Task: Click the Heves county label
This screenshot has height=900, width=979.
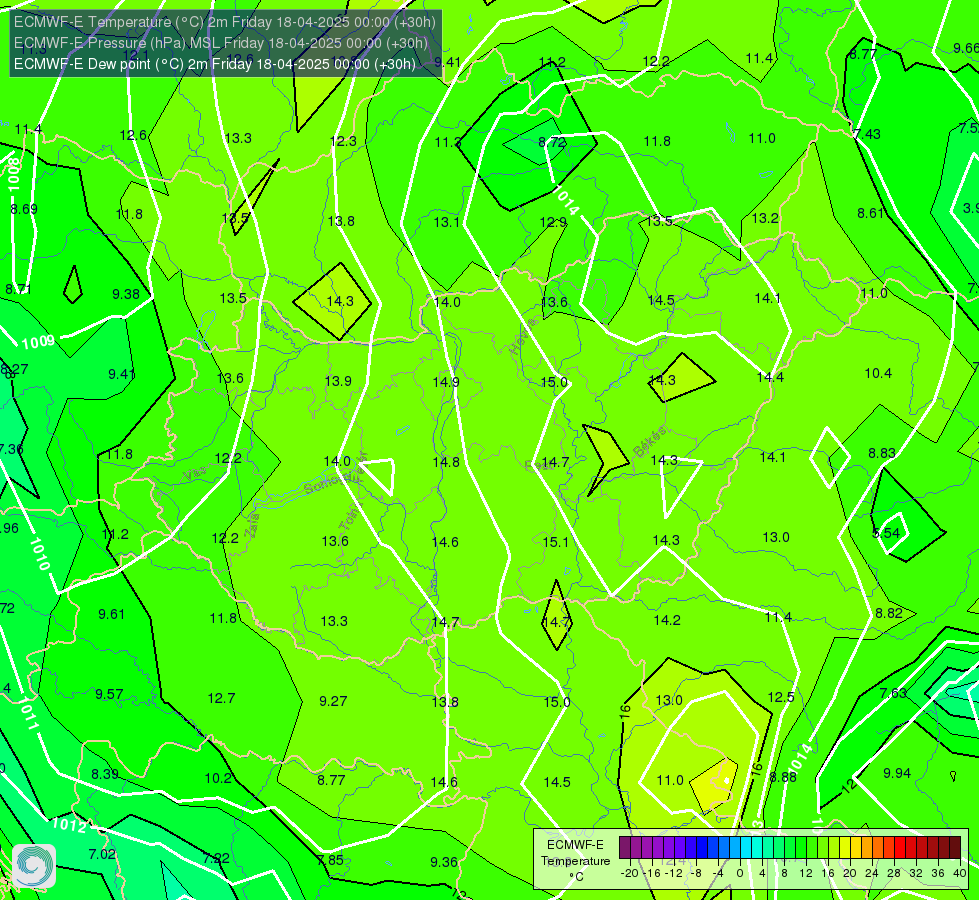Action: click(523, 336)
